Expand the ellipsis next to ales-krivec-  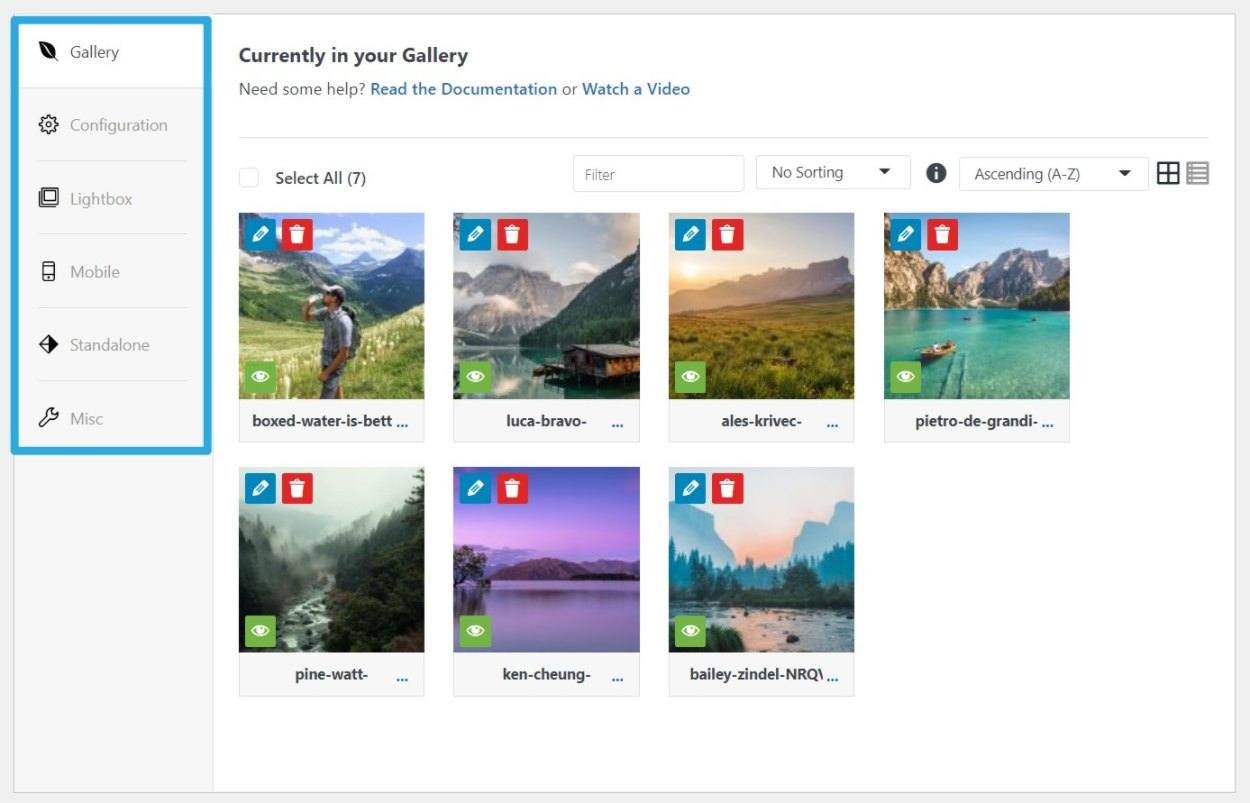click(832, 424)
